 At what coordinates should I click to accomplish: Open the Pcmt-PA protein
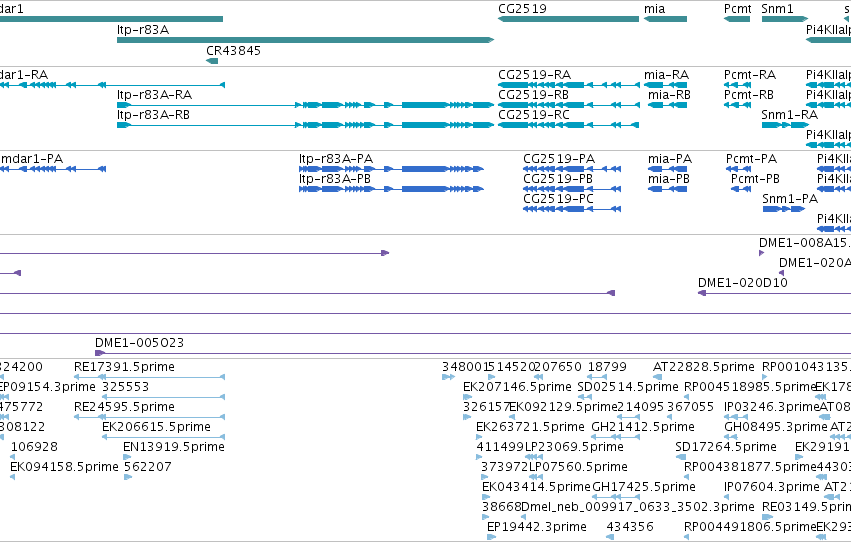click(x=738, y=169)
